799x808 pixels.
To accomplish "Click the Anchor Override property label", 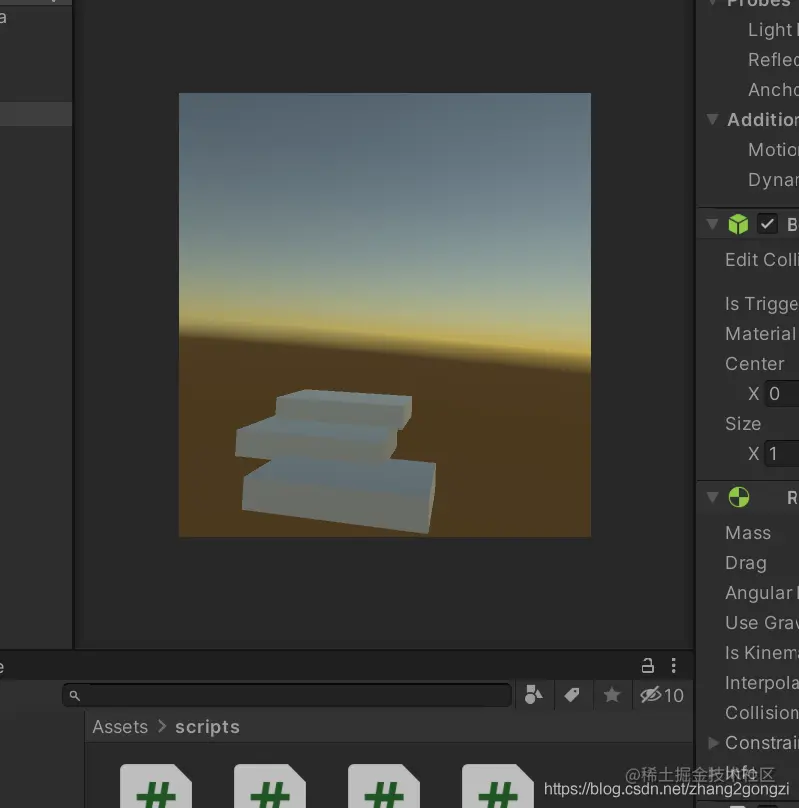I will tap(773, 90).
